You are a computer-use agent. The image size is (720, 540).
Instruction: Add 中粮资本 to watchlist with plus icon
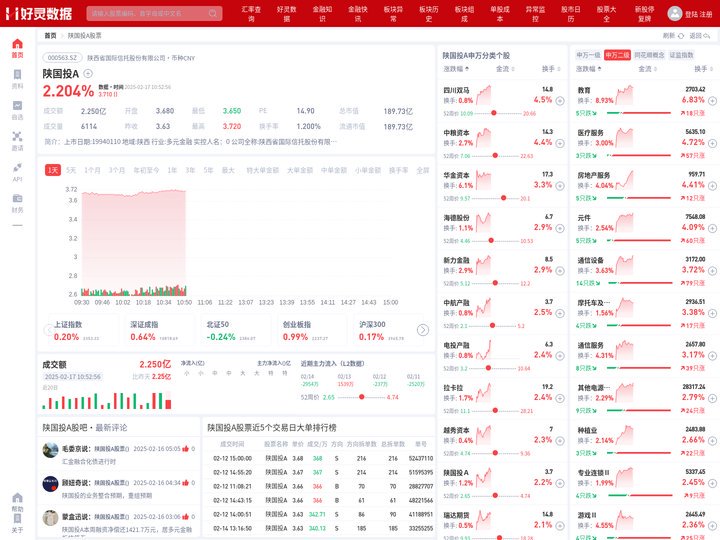560,143
